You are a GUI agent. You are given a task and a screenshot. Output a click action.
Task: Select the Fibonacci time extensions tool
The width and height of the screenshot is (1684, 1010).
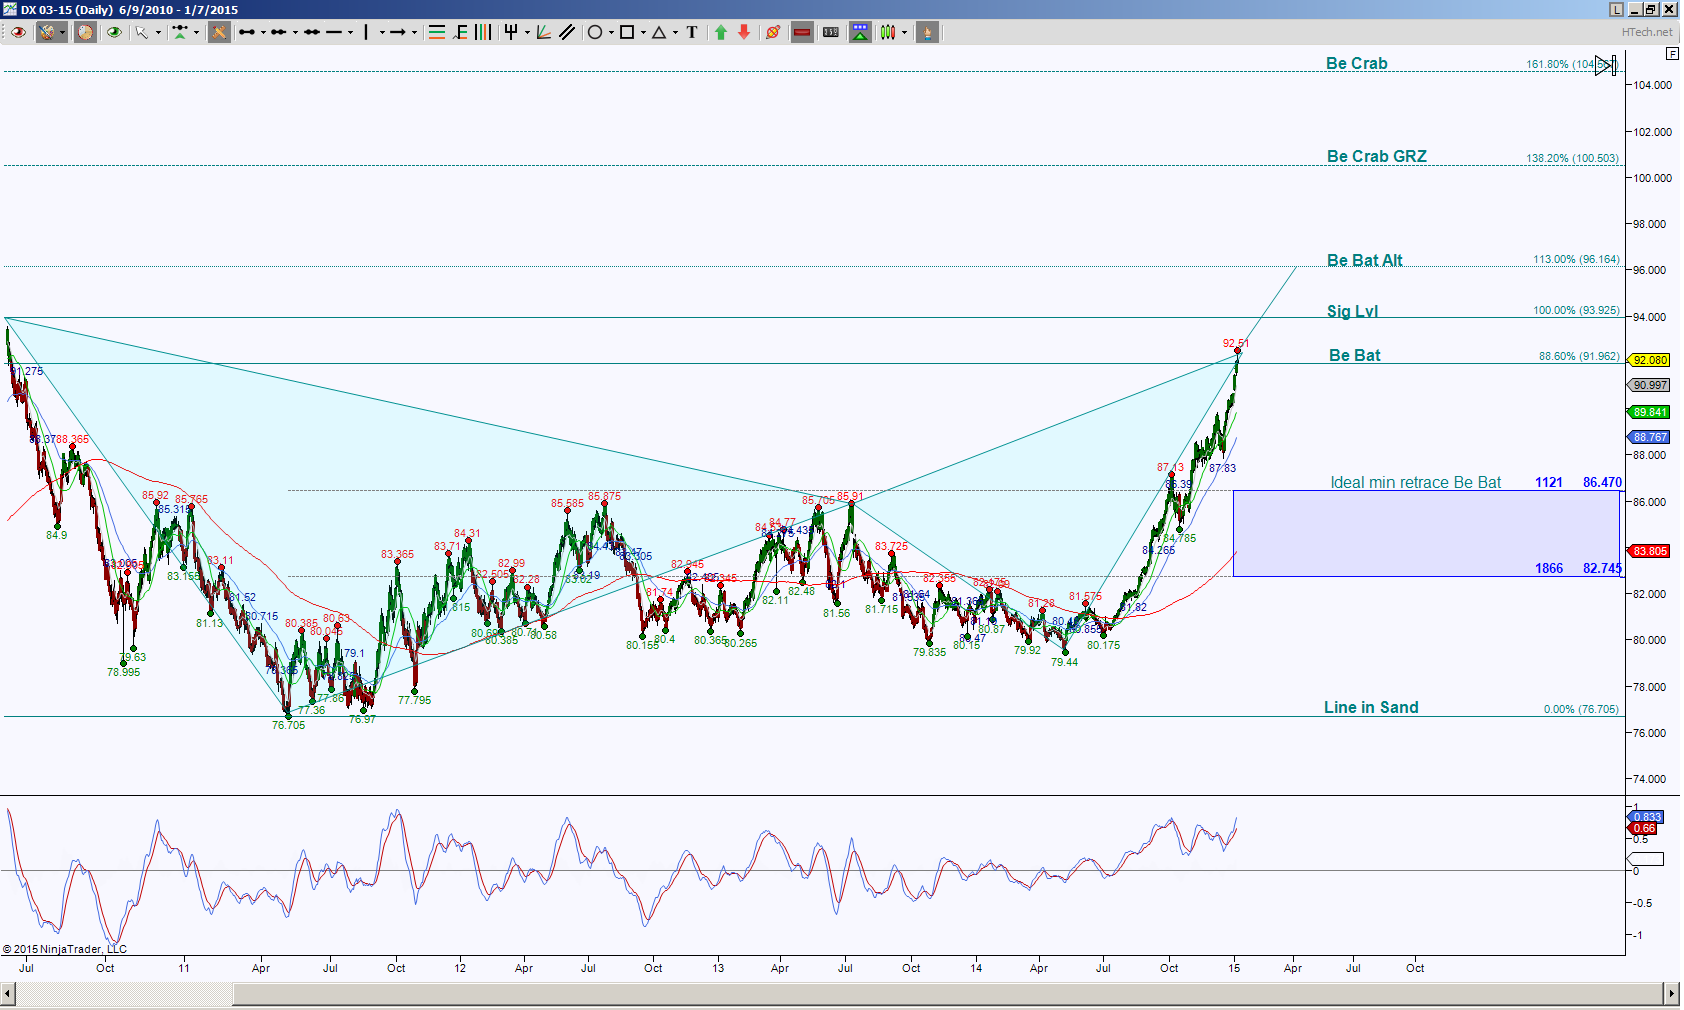point(483,32)
